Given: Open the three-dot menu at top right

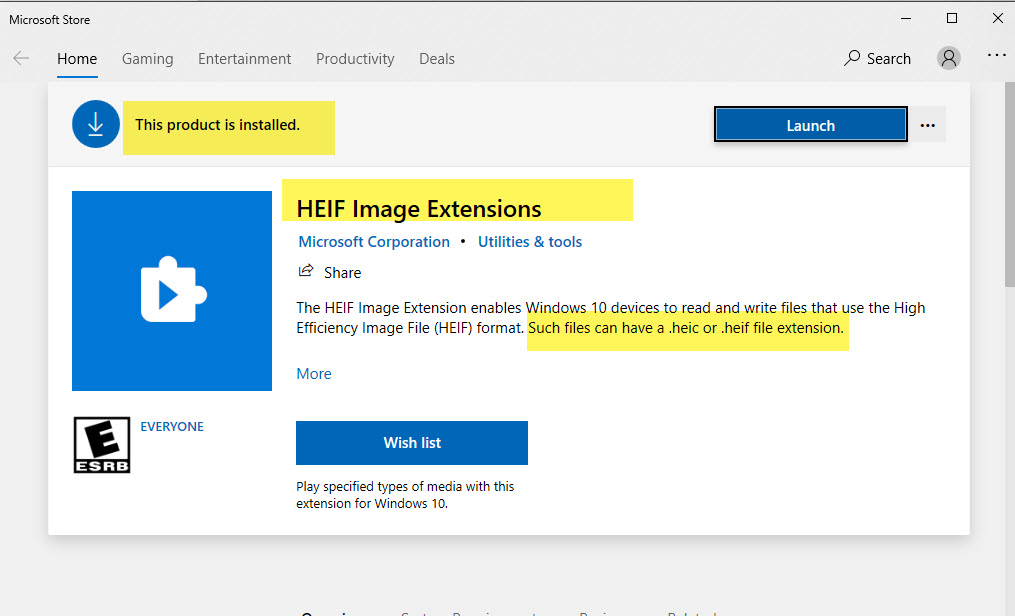Looking at the screenshot, I should tap(996, 56).
